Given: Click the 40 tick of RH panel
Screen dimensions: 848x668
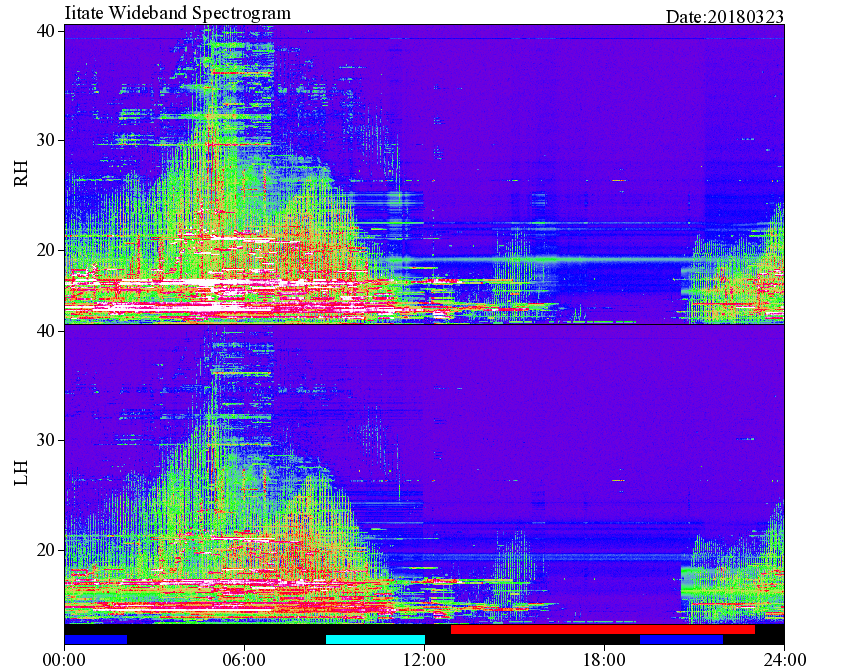Looking at the screenshot, I should (45, 32).
